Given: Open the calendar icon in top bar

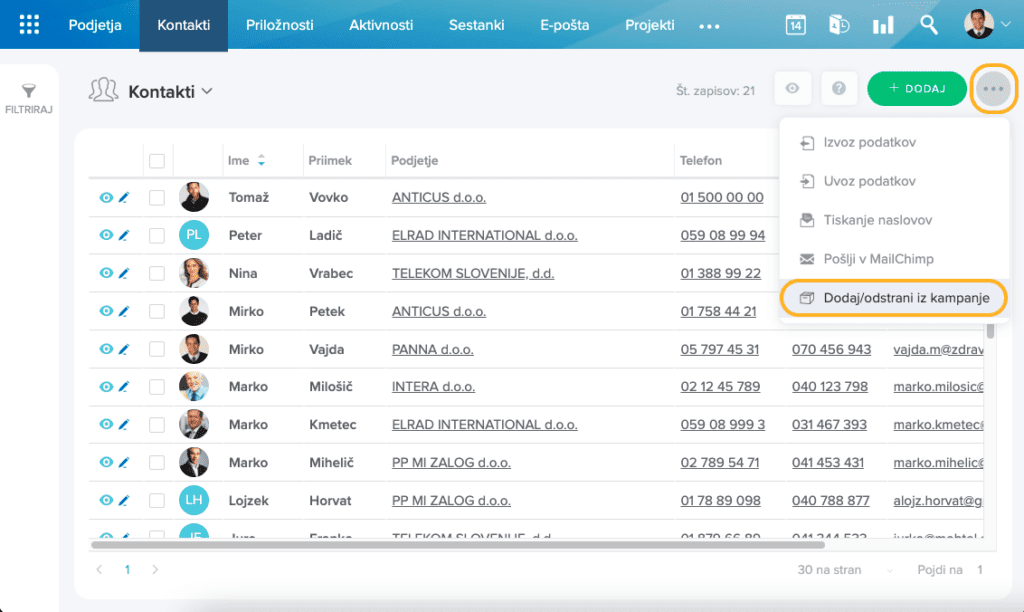Looking at the screenshot, I should click(795, 25).
